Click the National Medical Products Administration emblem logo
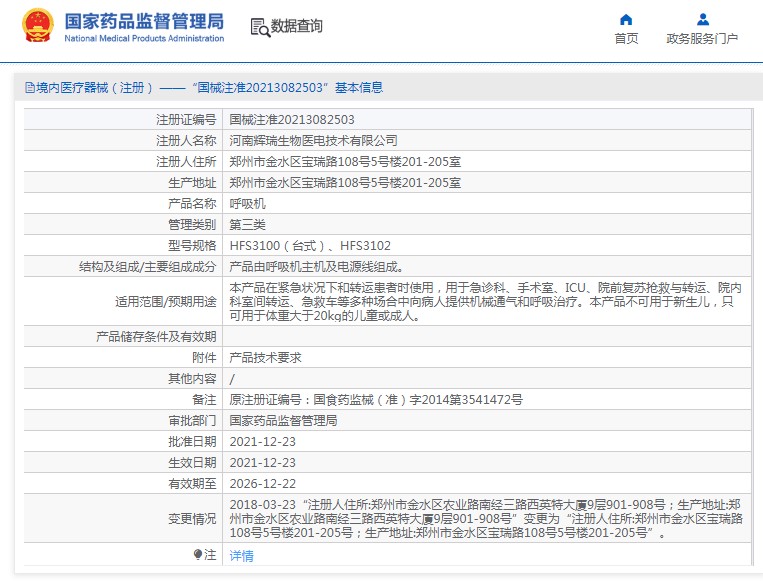The image size is (763, 581). click(39, 27)
